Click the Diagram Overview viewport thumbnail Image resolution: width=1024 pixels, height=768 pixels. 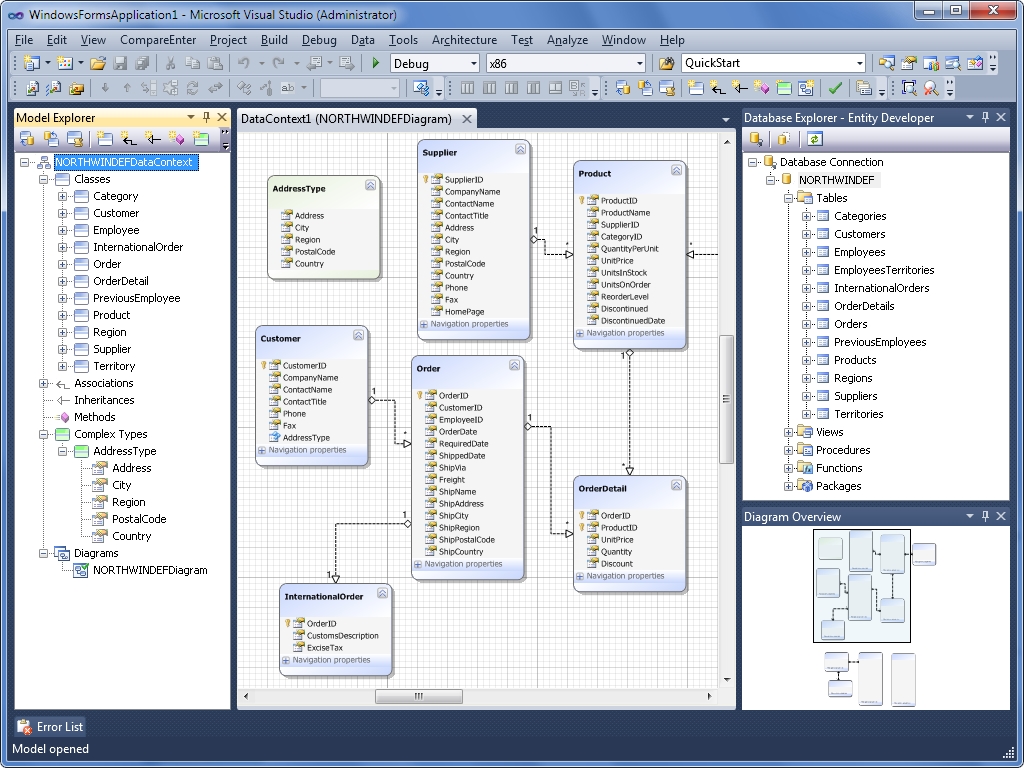pos(861,585)
